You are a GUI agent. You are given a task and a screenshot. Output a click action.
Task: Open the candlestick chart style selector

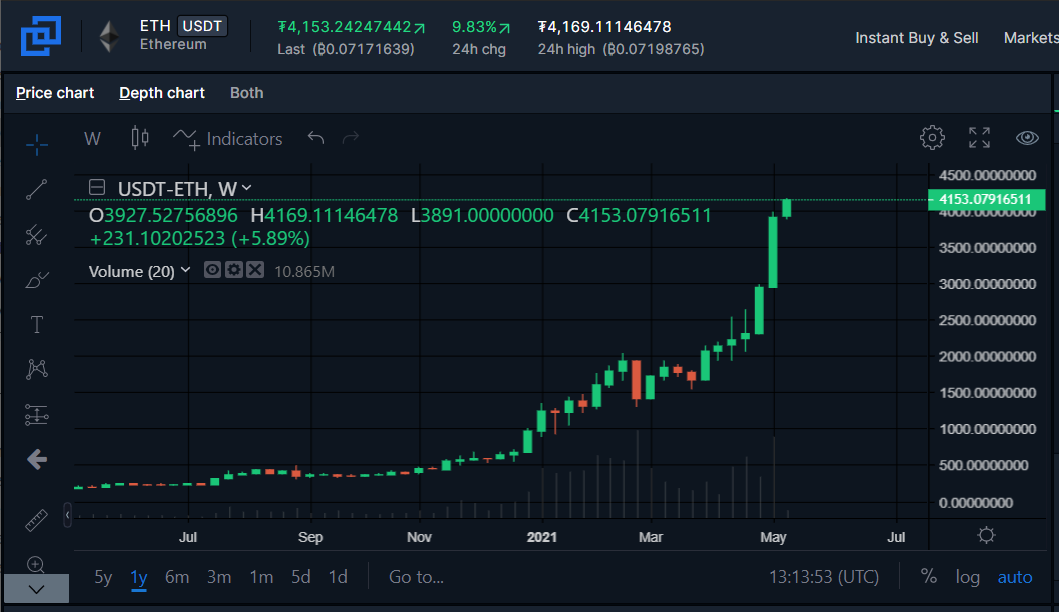point(140,138)
